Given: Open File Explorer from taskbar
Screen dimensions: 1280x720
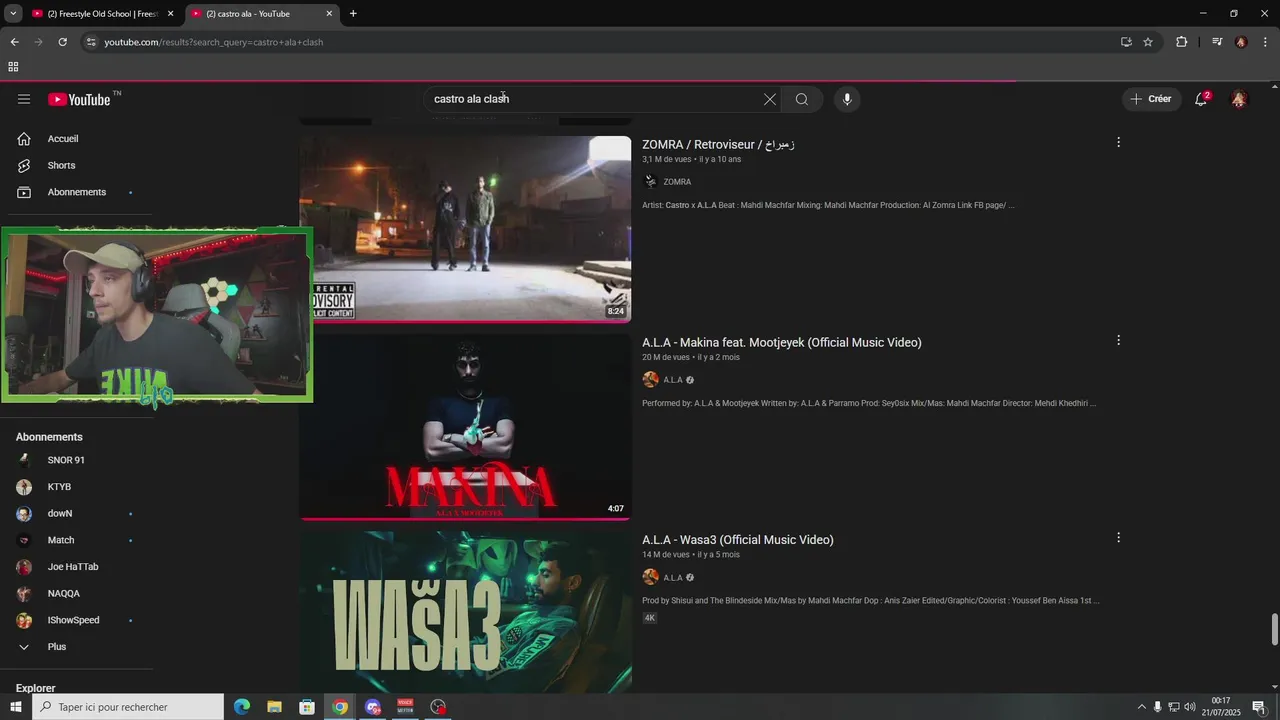Looking at the screenshot, I should tap(274, 707).
